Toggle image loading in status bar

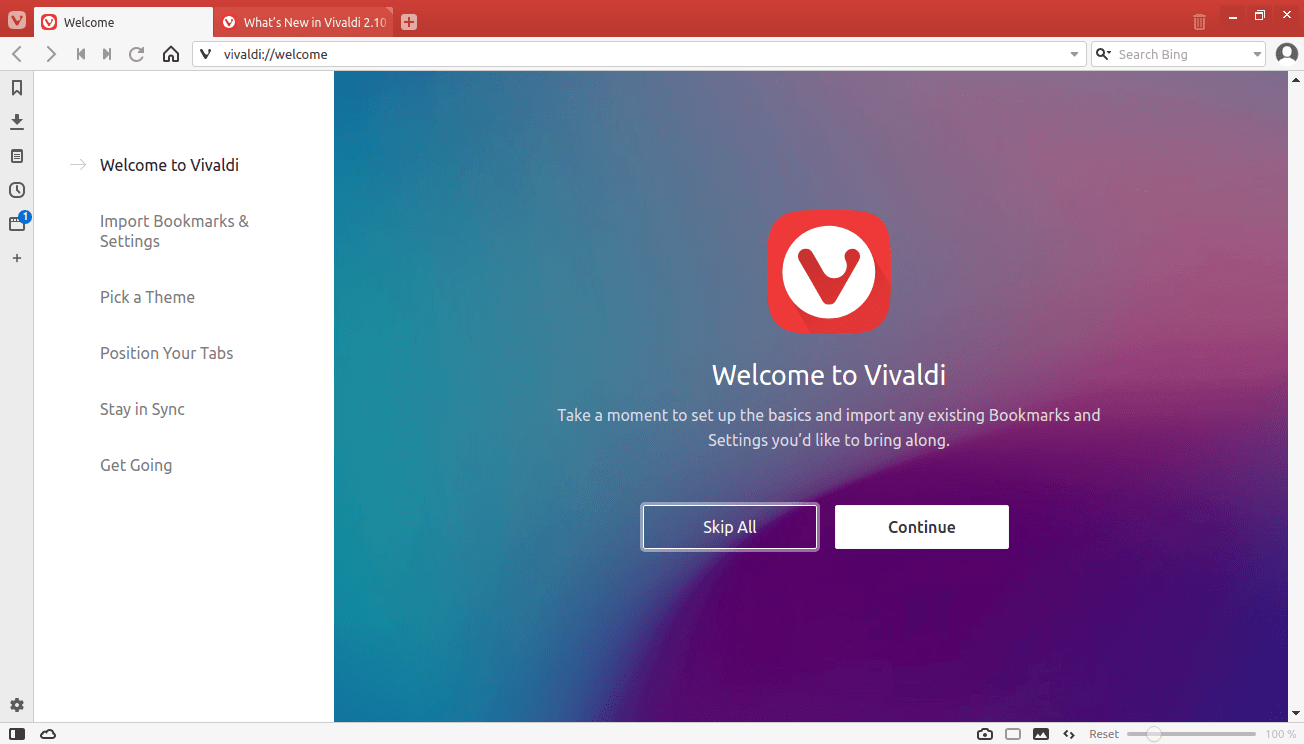pyautogui.click(x=1041, y=734)
